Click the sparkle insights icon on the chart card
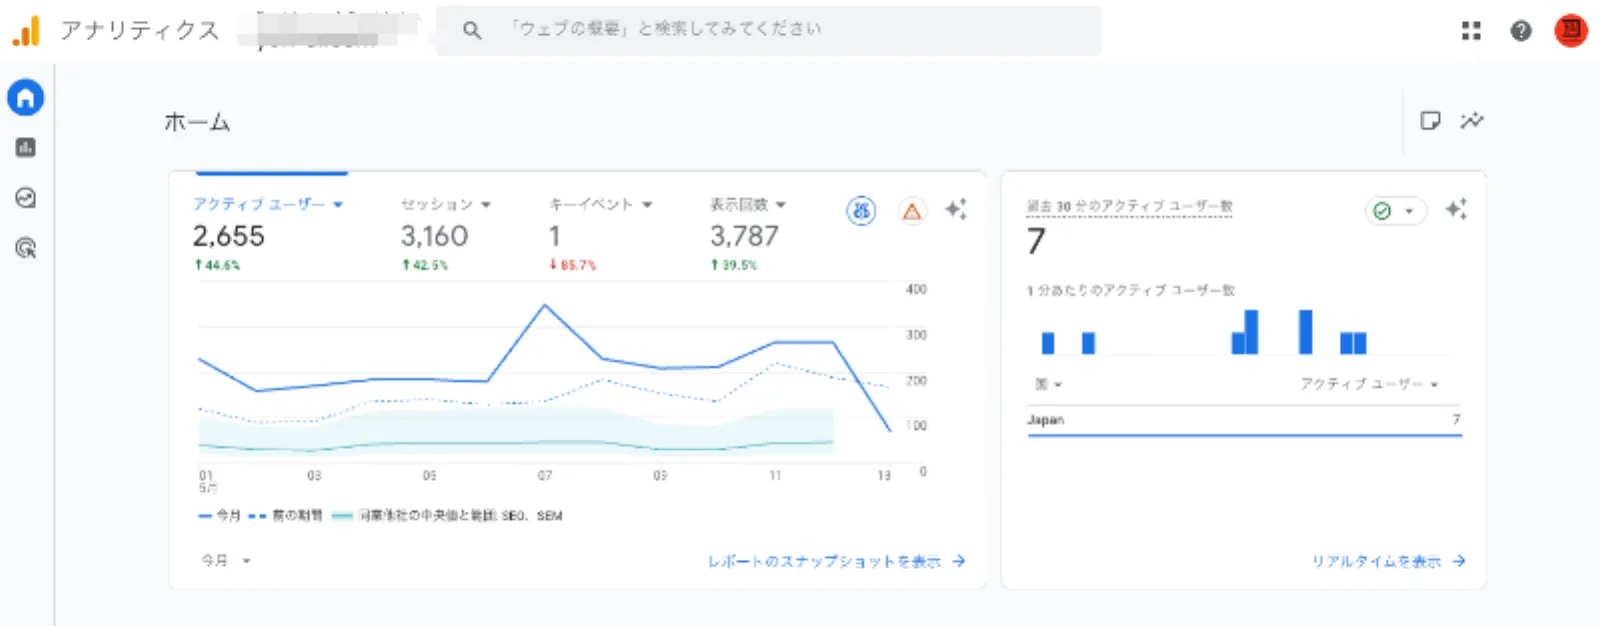The image size is (1600, 626). [x=956, y=209]
